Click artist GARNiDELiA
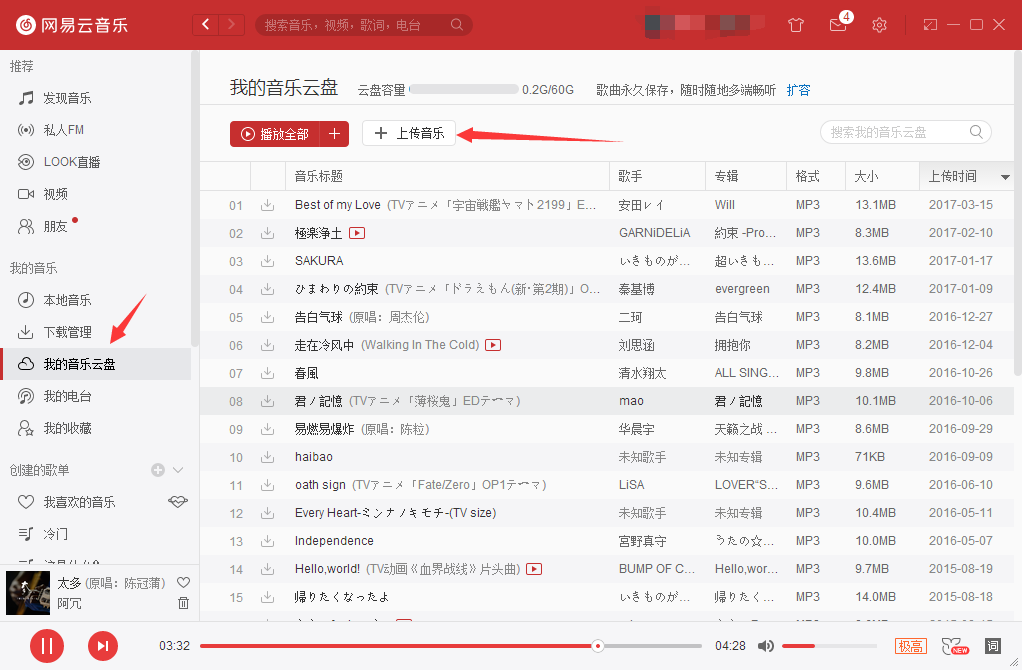1022x670 pixels. (x=654, y=233)
